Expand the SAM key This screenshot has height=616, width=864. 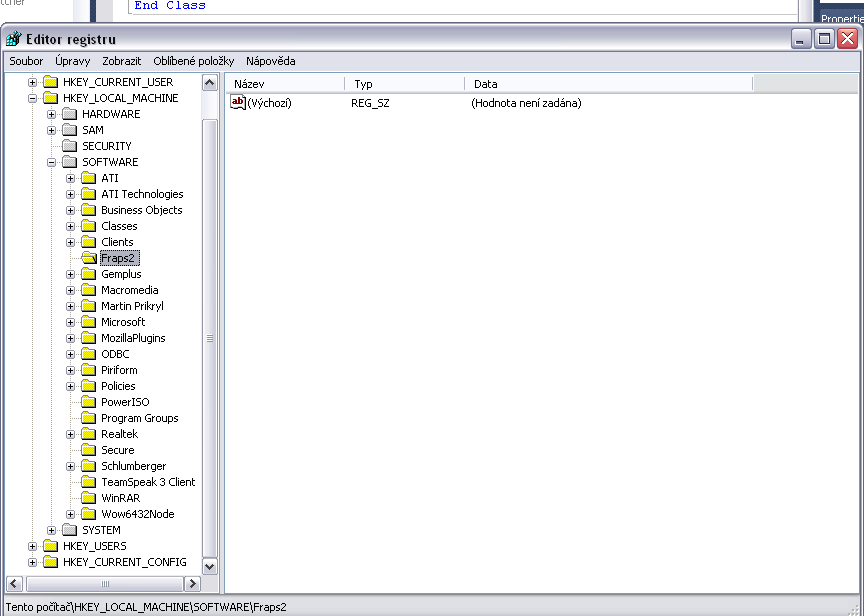pos(51,131)
